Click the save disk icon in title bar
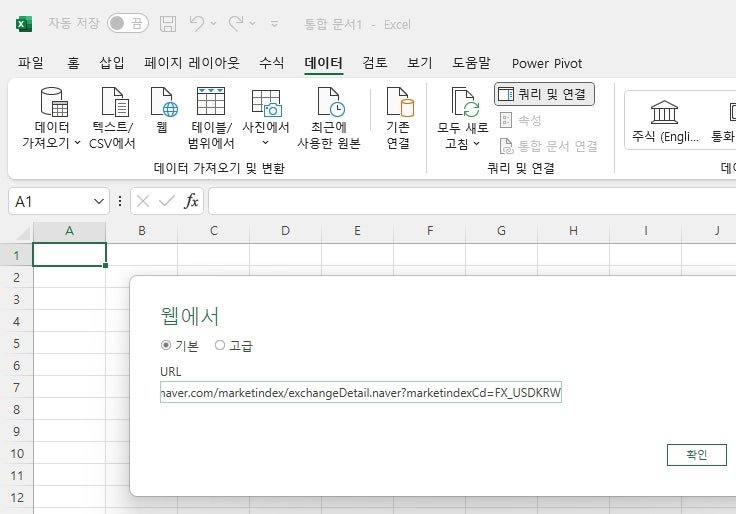 (x=168, y=23)
